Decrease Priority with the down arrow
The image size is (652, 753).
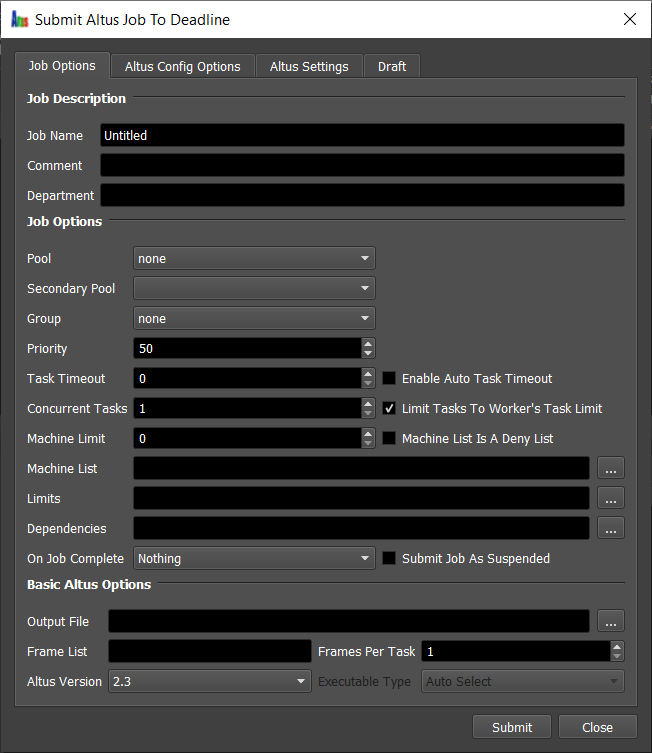pyautogui.click(x=368, y=353)
